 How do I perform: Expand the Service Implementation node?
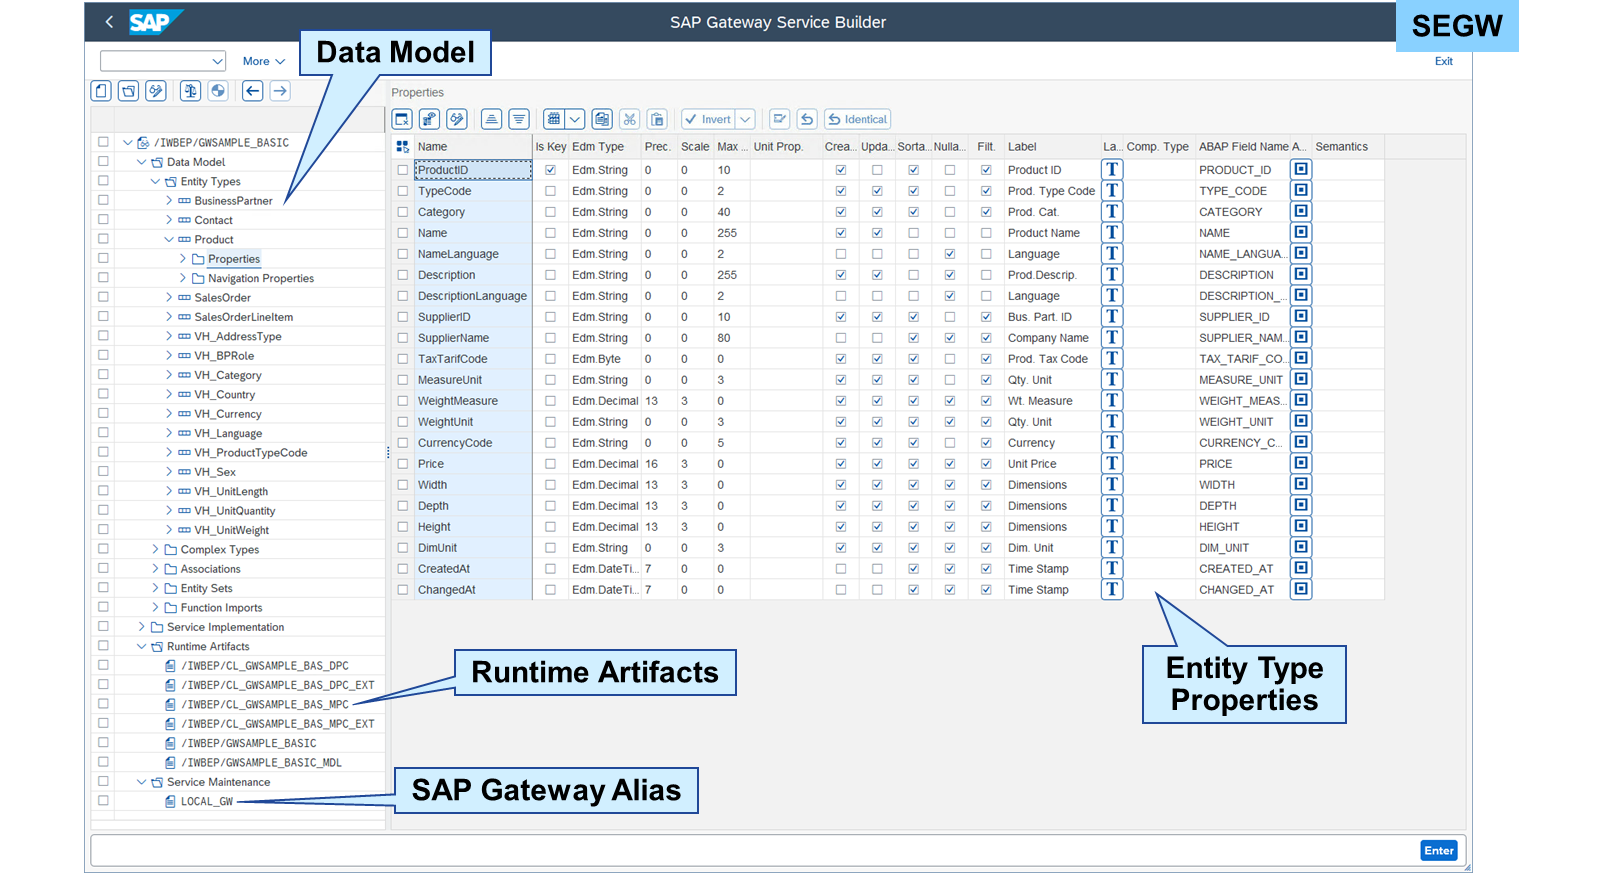pos(141,627)
